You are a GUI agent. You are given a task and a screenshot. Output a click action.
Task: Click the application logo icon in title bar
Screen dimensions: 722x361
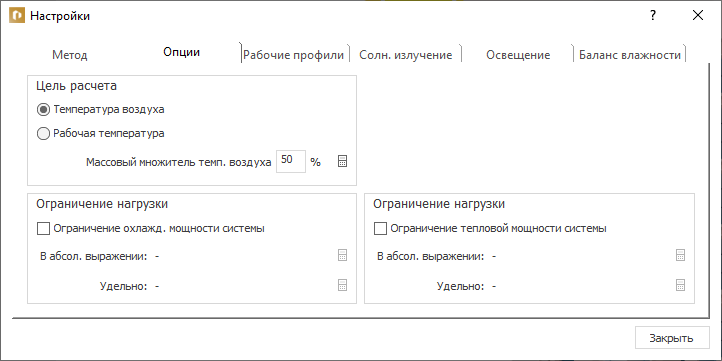pyautogui.click(x=17, y=16)
